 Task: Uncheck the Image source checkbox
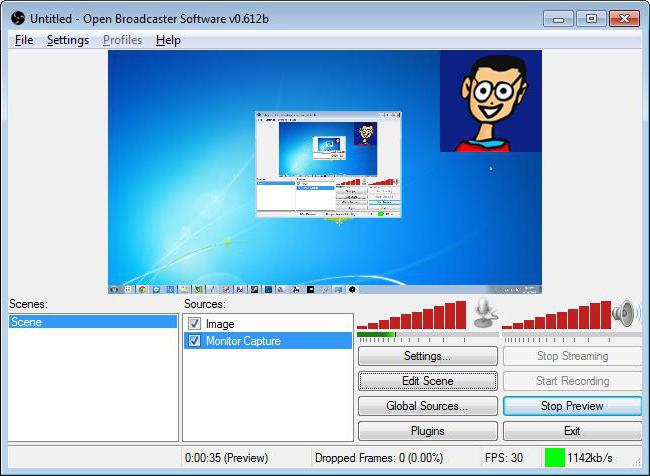coord(194,323)
